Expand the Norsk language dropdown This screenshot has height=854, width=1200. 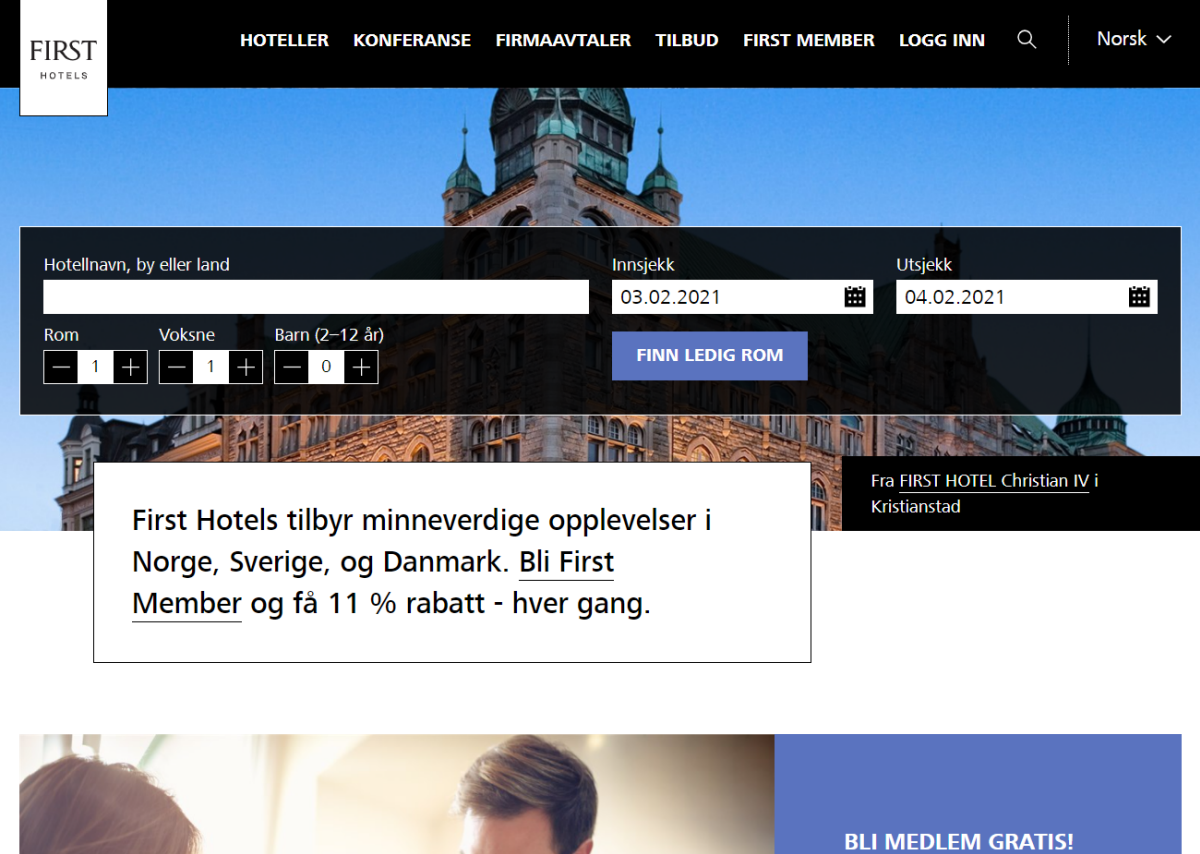click(x=1134, y=39)
